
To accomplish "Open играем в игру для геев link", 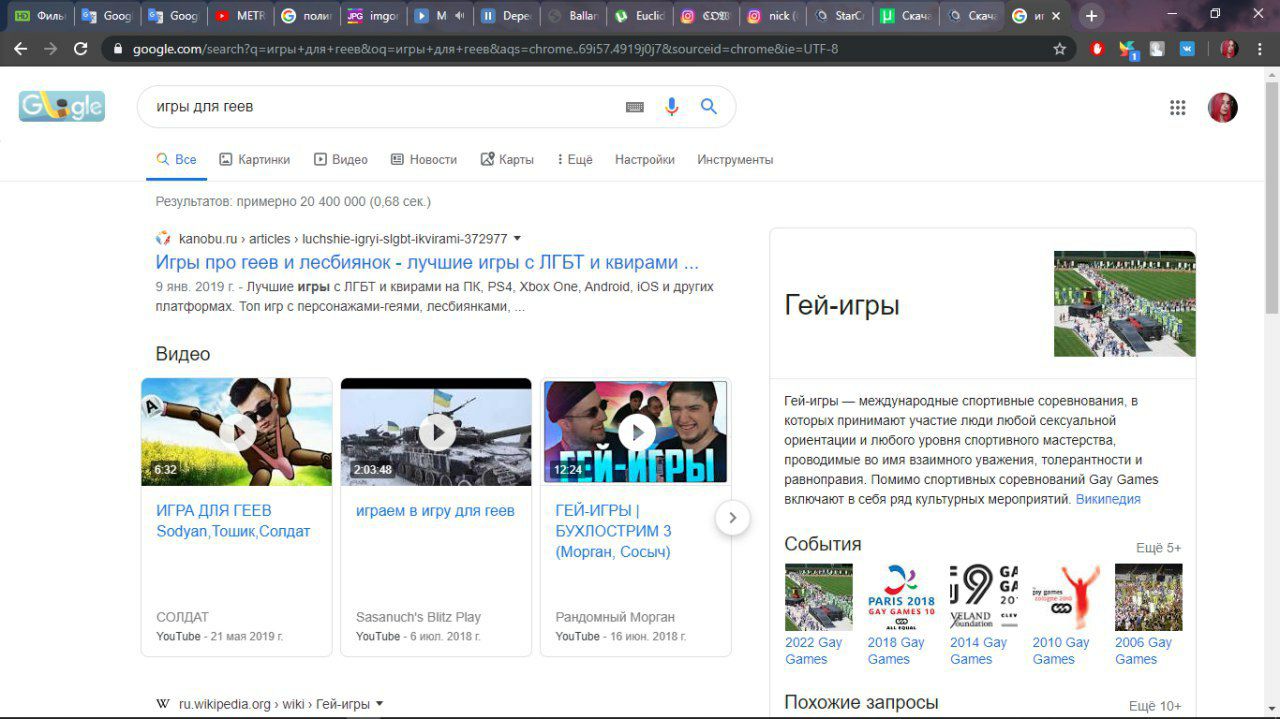I will click(x=435, y=511).
